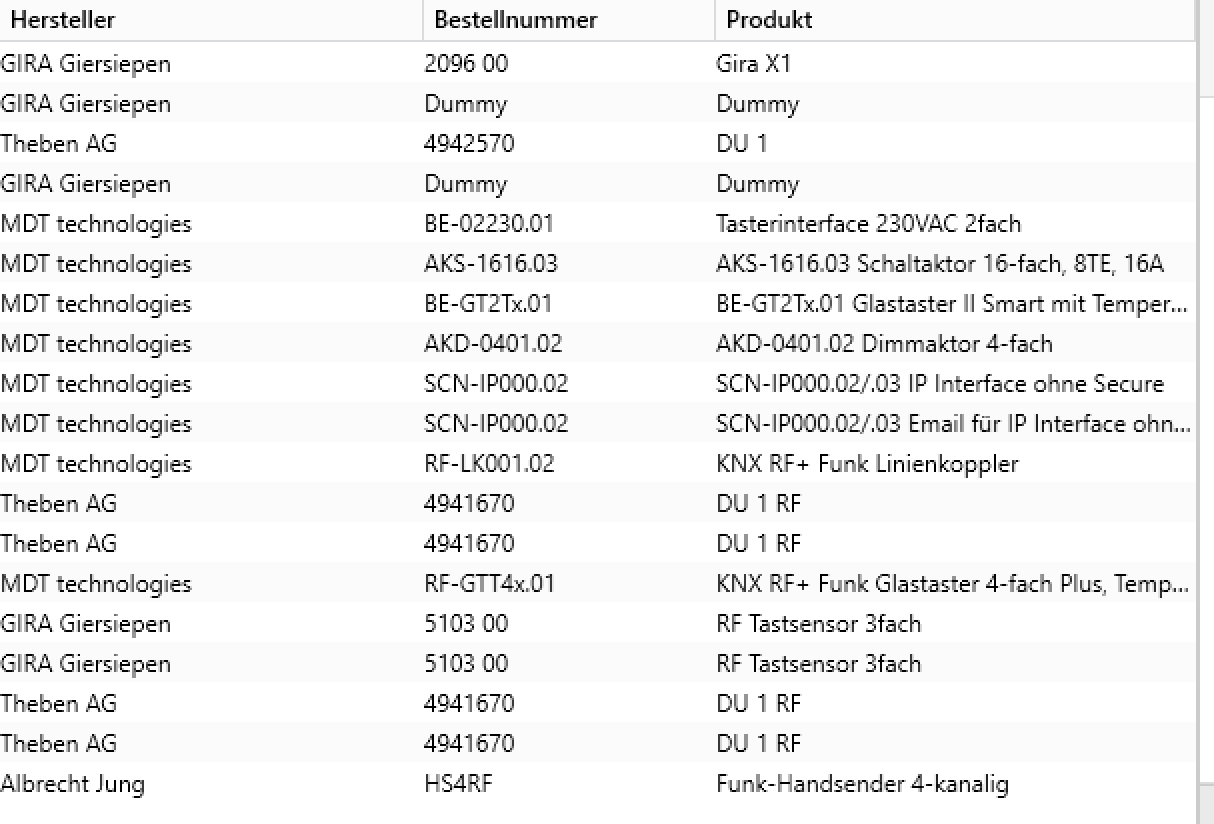Viewport: 1214px width, 824px height.
Task: Select the BE-GT2Tx.01 Glastaster II Smart product
Action: tap(952, 304)
